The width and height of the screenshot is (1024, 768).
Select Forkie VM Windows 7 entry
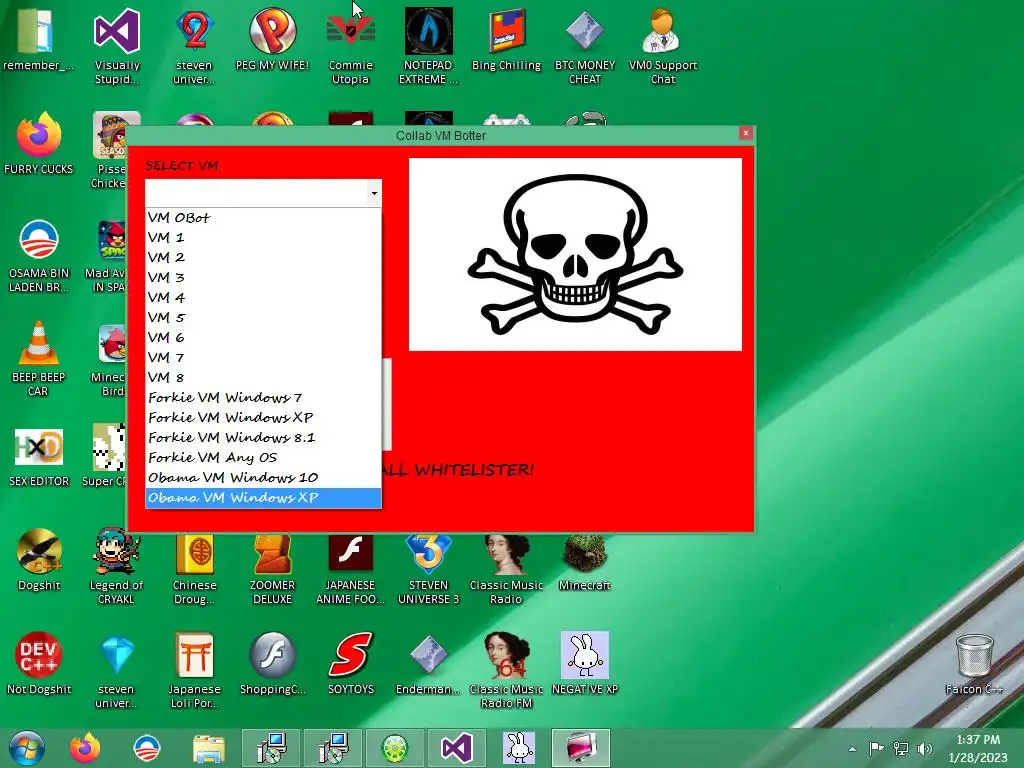coord(263,397)
